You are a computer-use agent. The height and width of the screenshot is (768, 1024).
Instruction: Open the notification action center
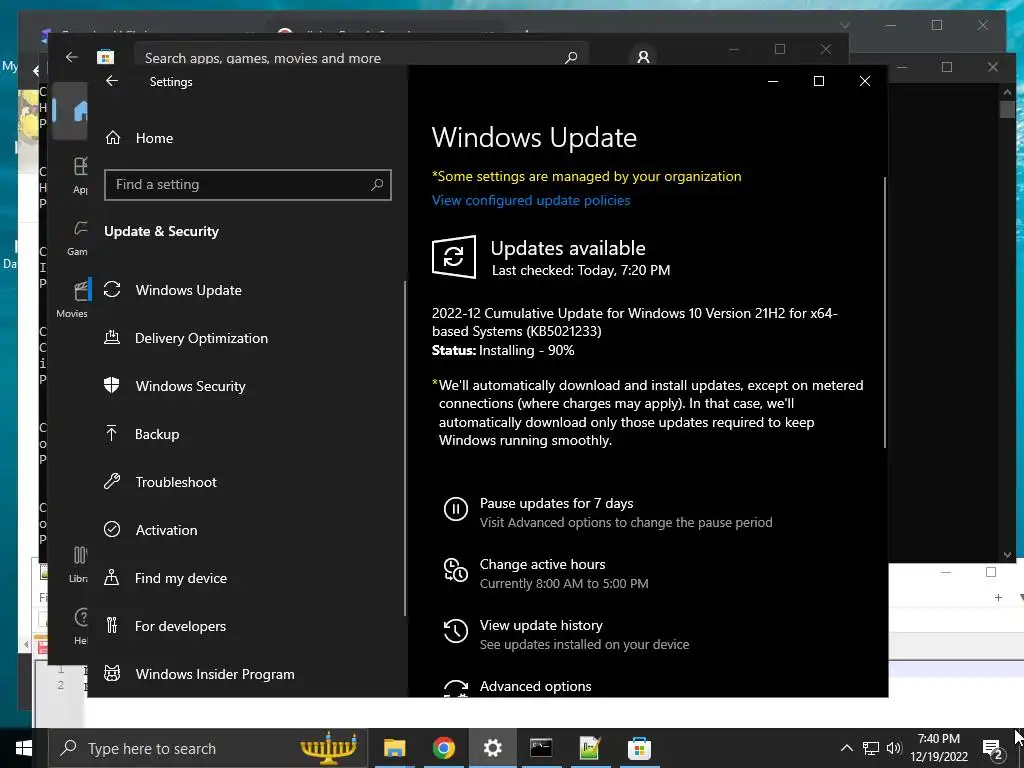992,748
